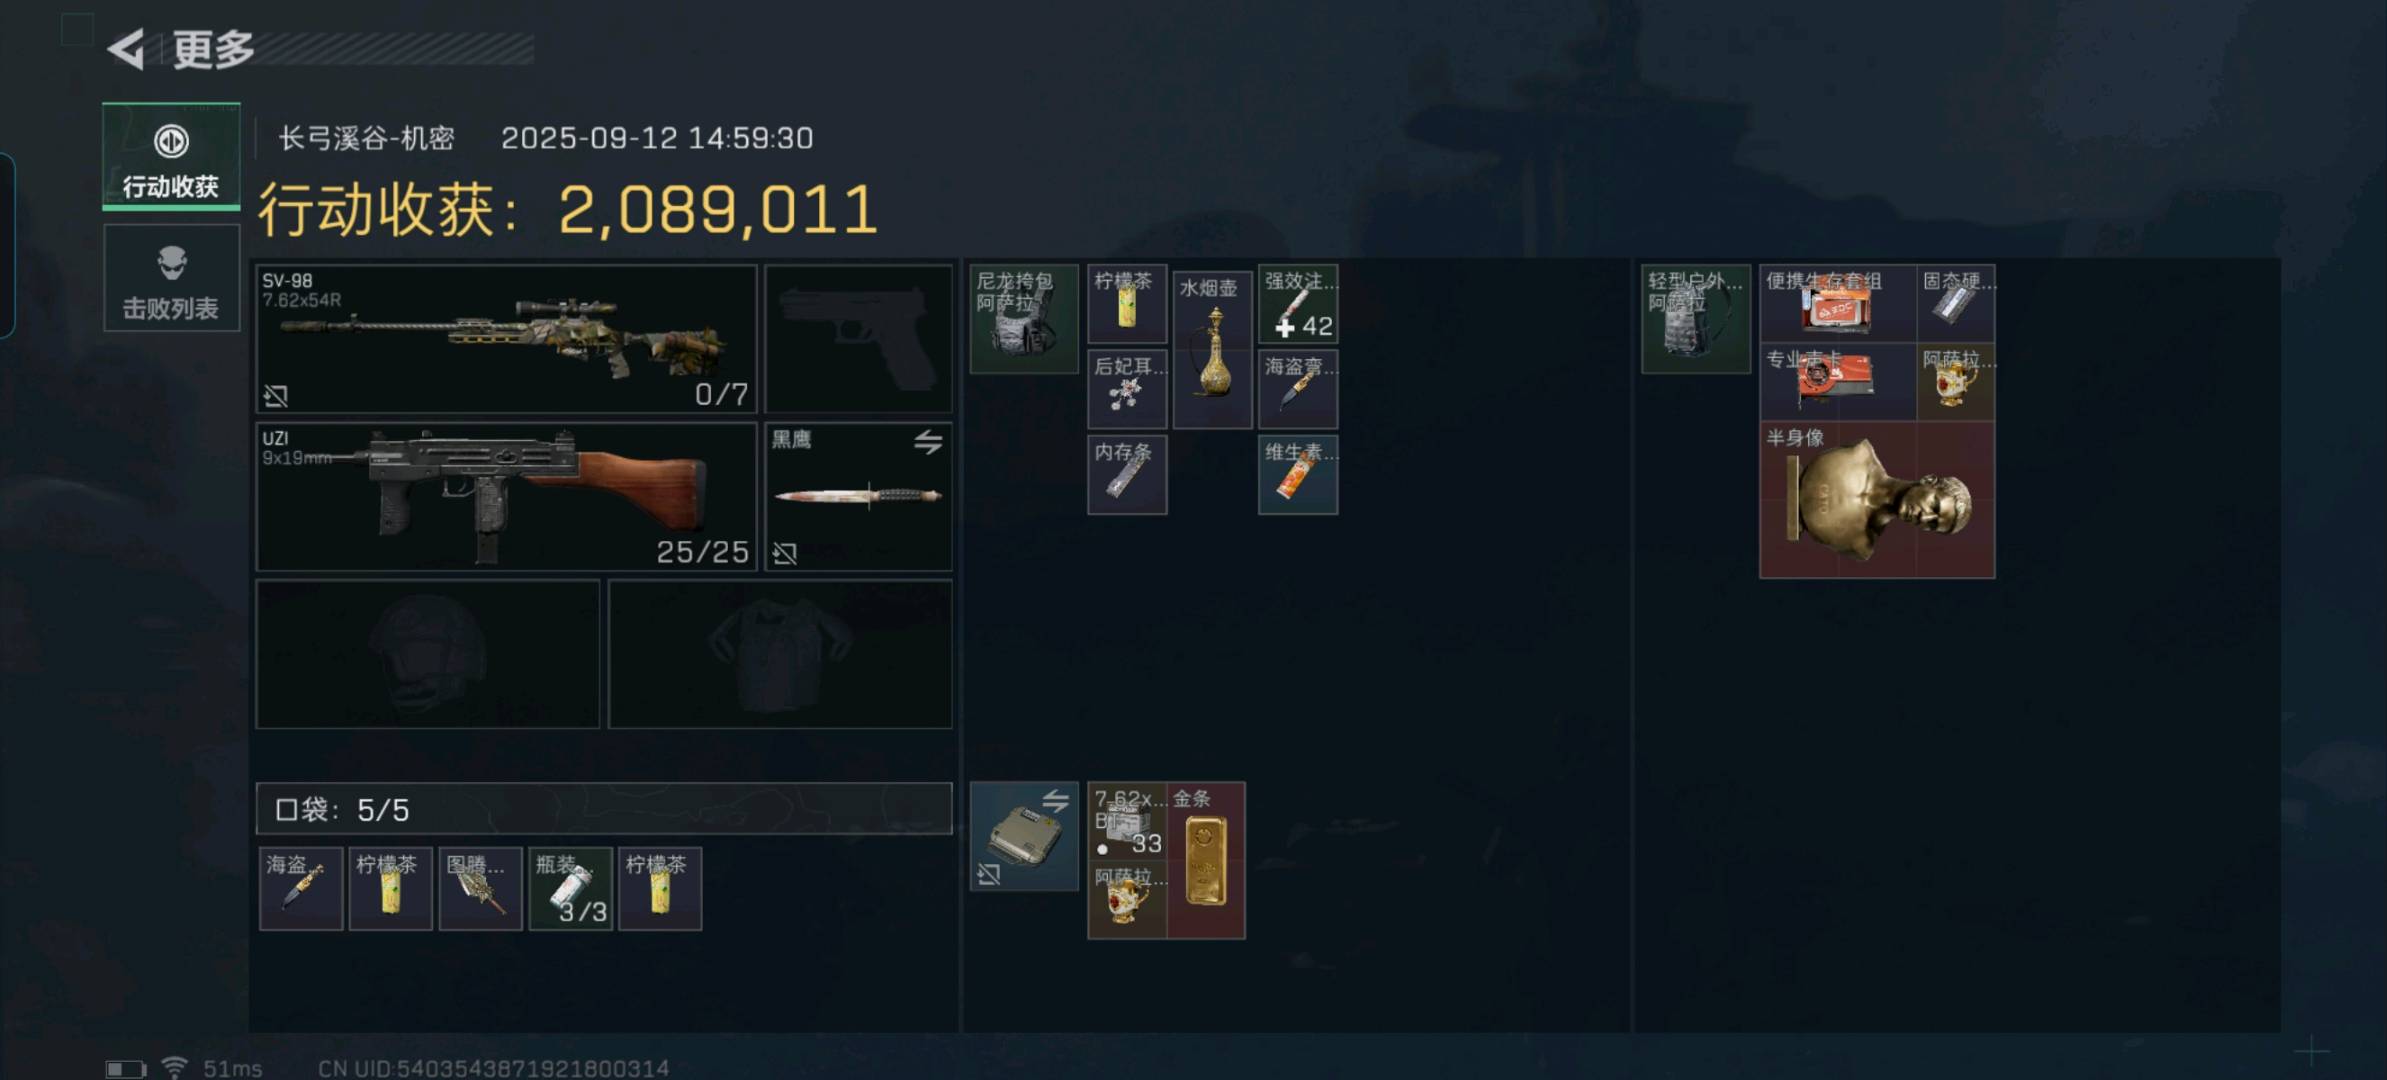Image resolution: width=2387 pixels, height=1080 pixels.
Task: Click the 黑鹰 knife swap arrows icon
Action: point(928,442)
